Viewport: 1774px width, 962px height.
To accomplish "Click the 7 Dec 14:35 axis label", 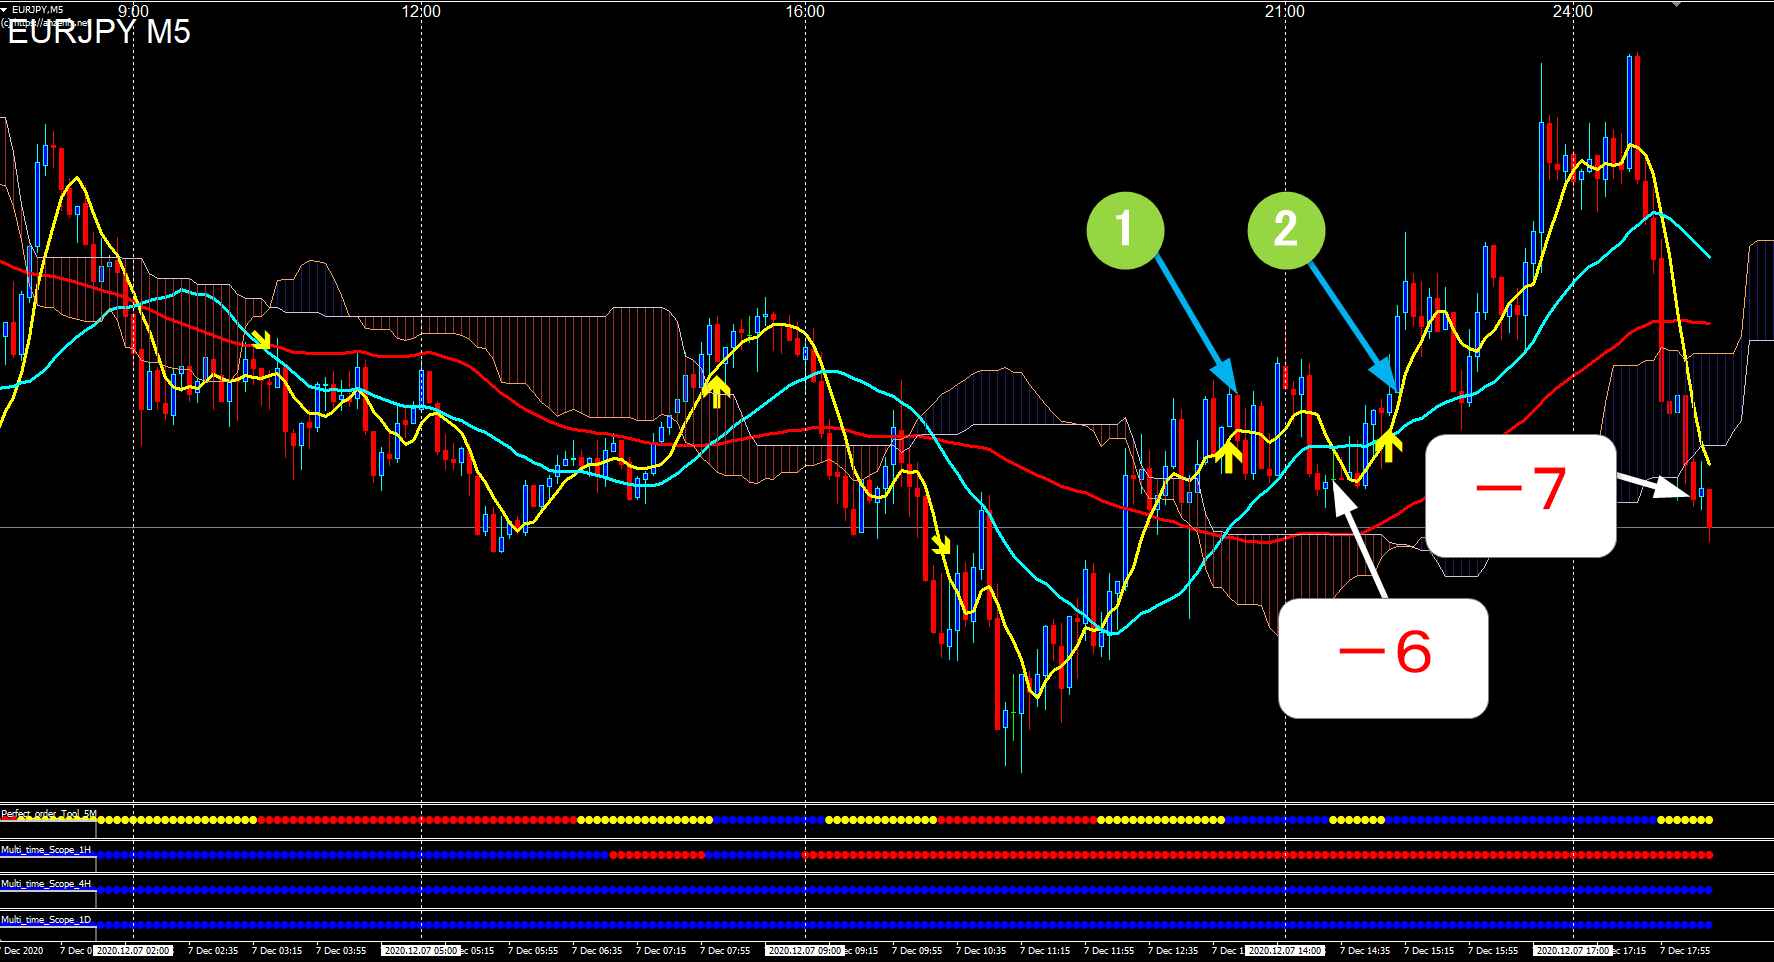I will (x=1365, y=951).
